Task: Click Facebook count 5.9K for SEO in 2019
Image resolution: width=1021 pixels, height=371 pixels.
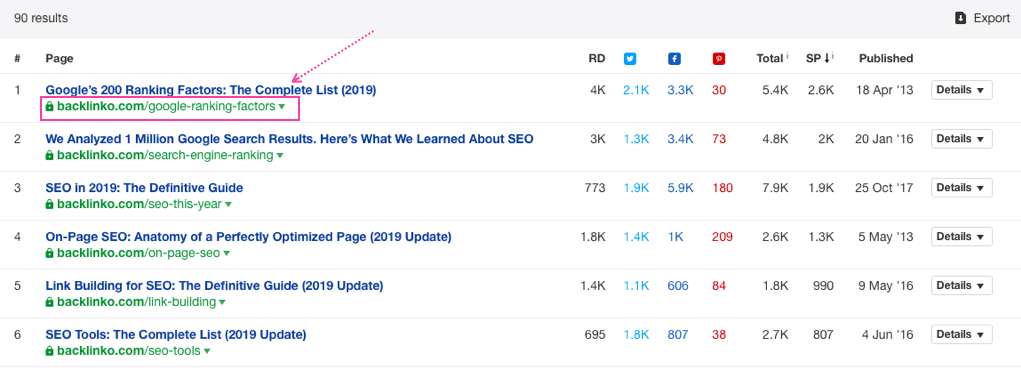Action: coord(680,187)
